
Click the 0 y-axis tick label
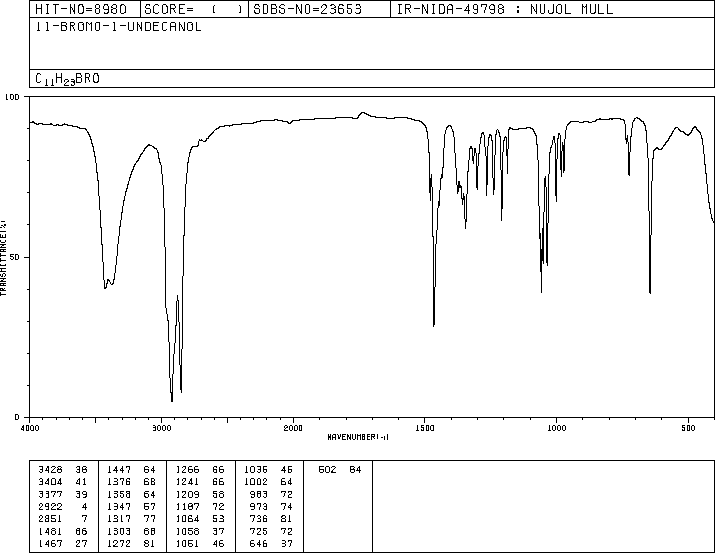click(17, 417)
